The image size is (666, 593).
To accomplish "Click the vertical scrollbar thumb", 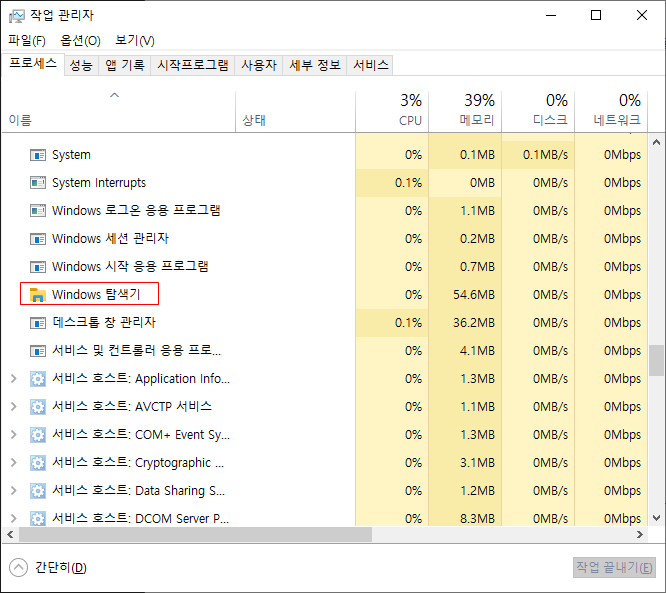I will point(656,360).
